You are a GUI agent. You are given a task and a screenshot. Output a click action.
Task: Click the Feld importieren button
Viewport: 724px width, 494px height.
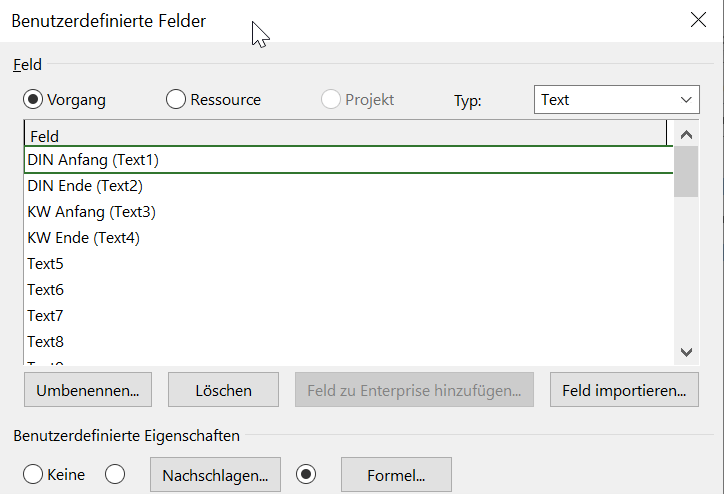pos(624,390)
